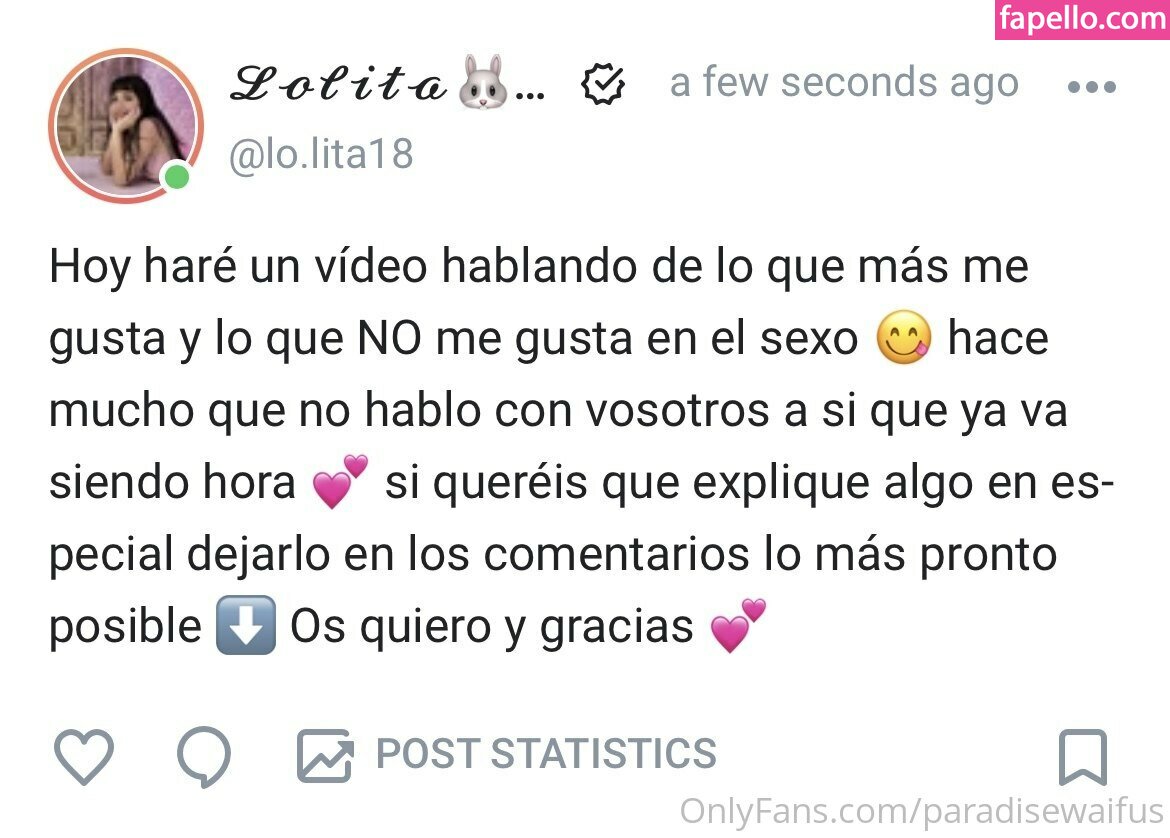
Task: Open the Lolita profile avatar picture
Action: pyautogui.click(x=125, y=126)
